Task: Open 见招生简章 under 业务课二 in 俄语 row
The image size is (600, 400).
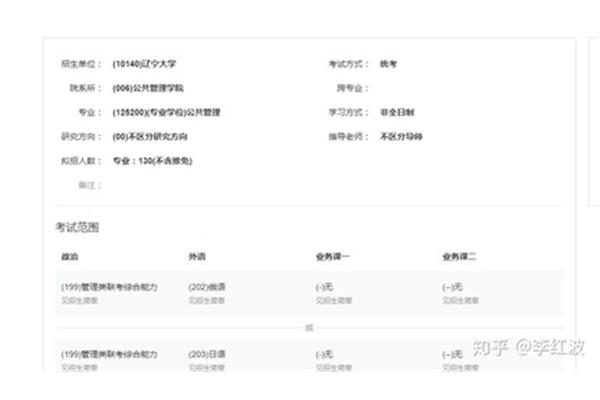Action: [461, 300]
